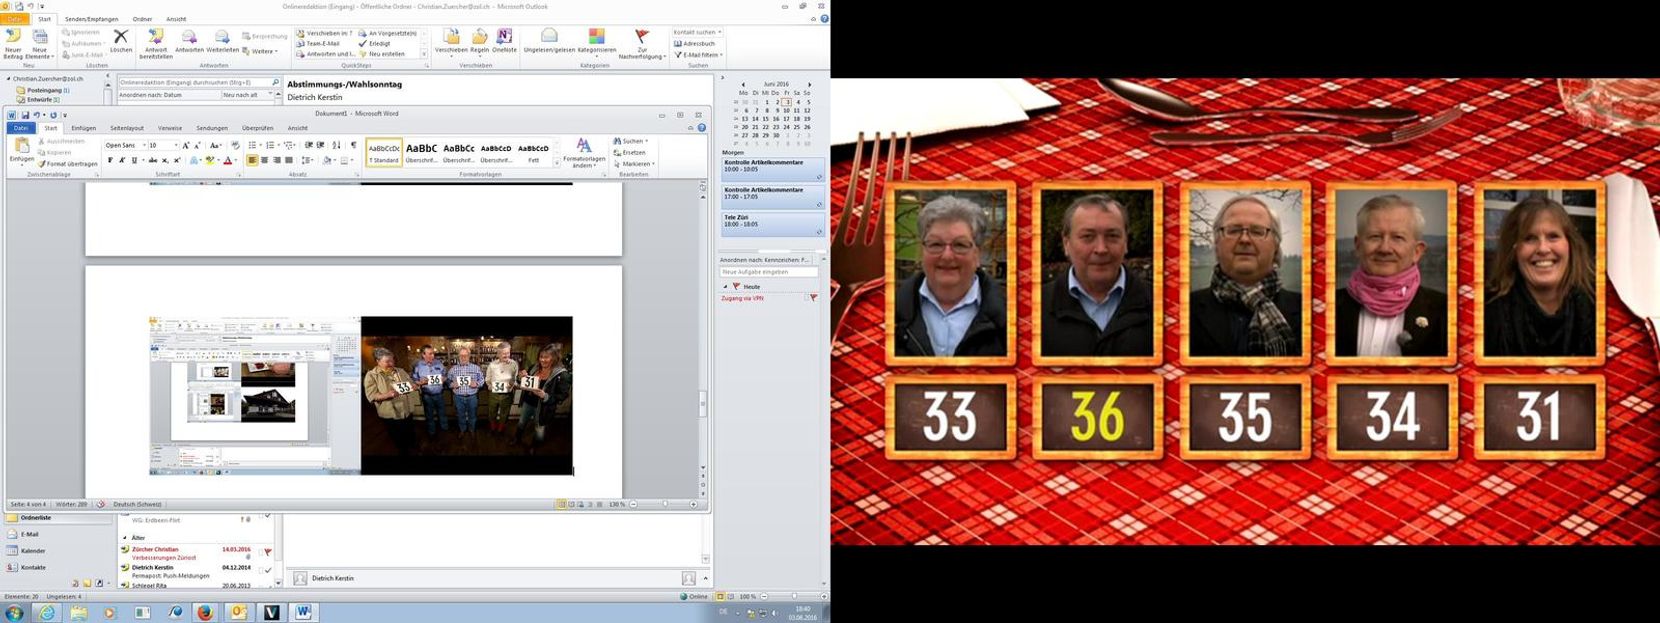The height and width of the screenshot is (623, 1660).
Task: Click Antworten in the Outlook ribbon
Action: click(189, 41)
